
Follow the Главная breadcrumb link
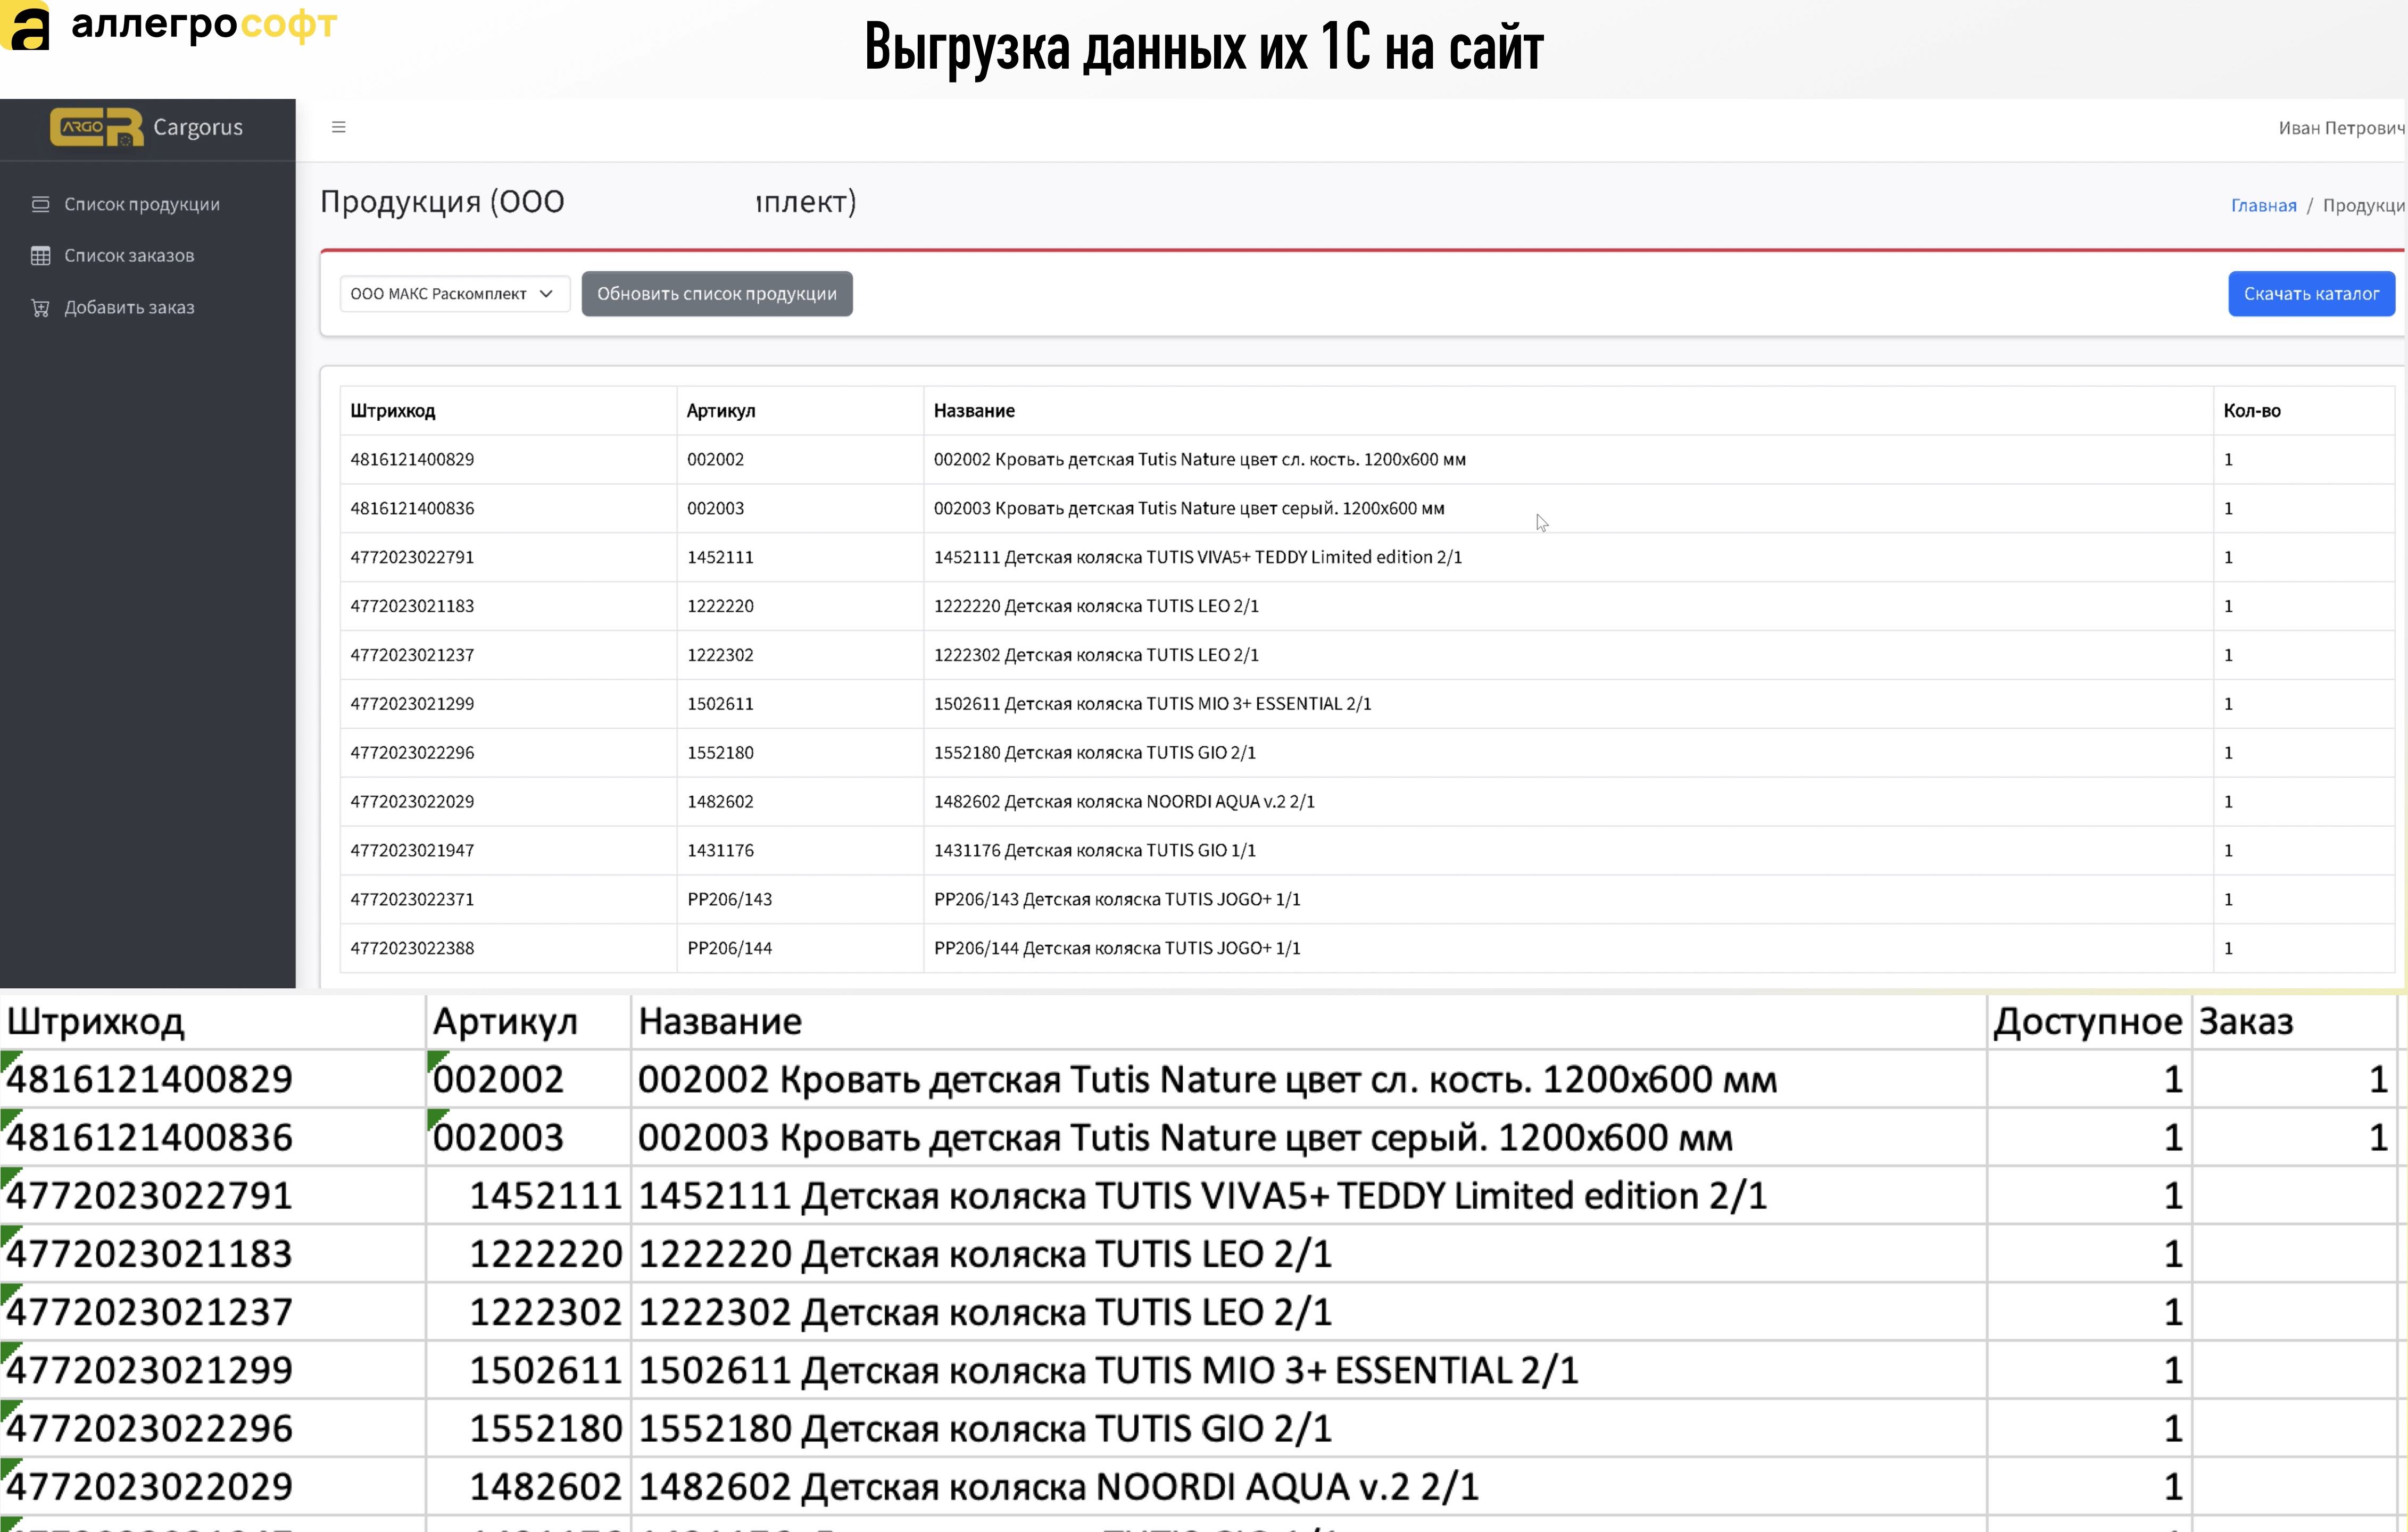2264,205
